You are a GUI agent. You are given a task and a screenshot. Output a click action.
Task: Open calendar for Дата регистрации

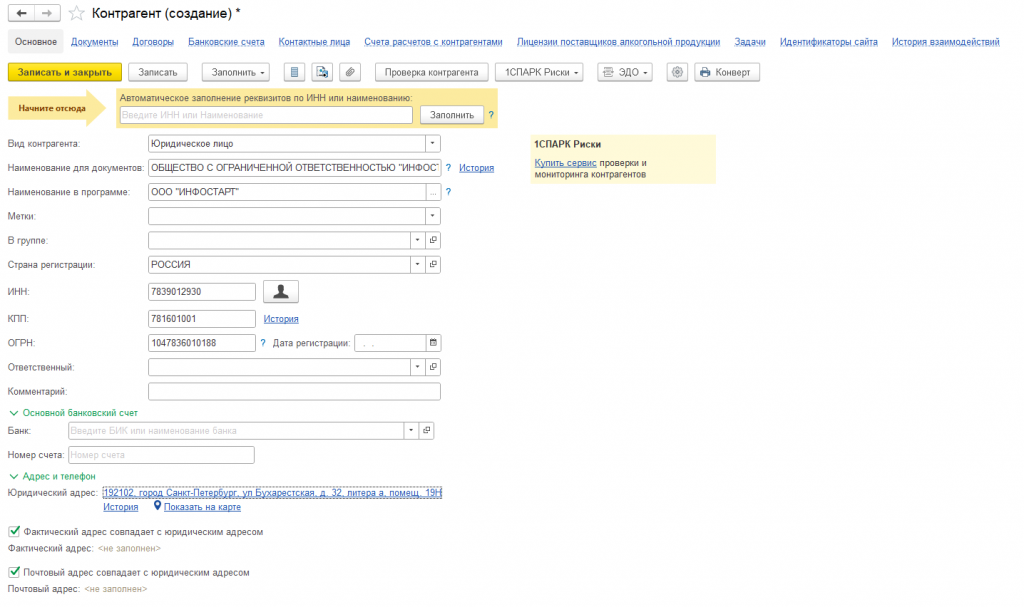[x=433, y=343]
